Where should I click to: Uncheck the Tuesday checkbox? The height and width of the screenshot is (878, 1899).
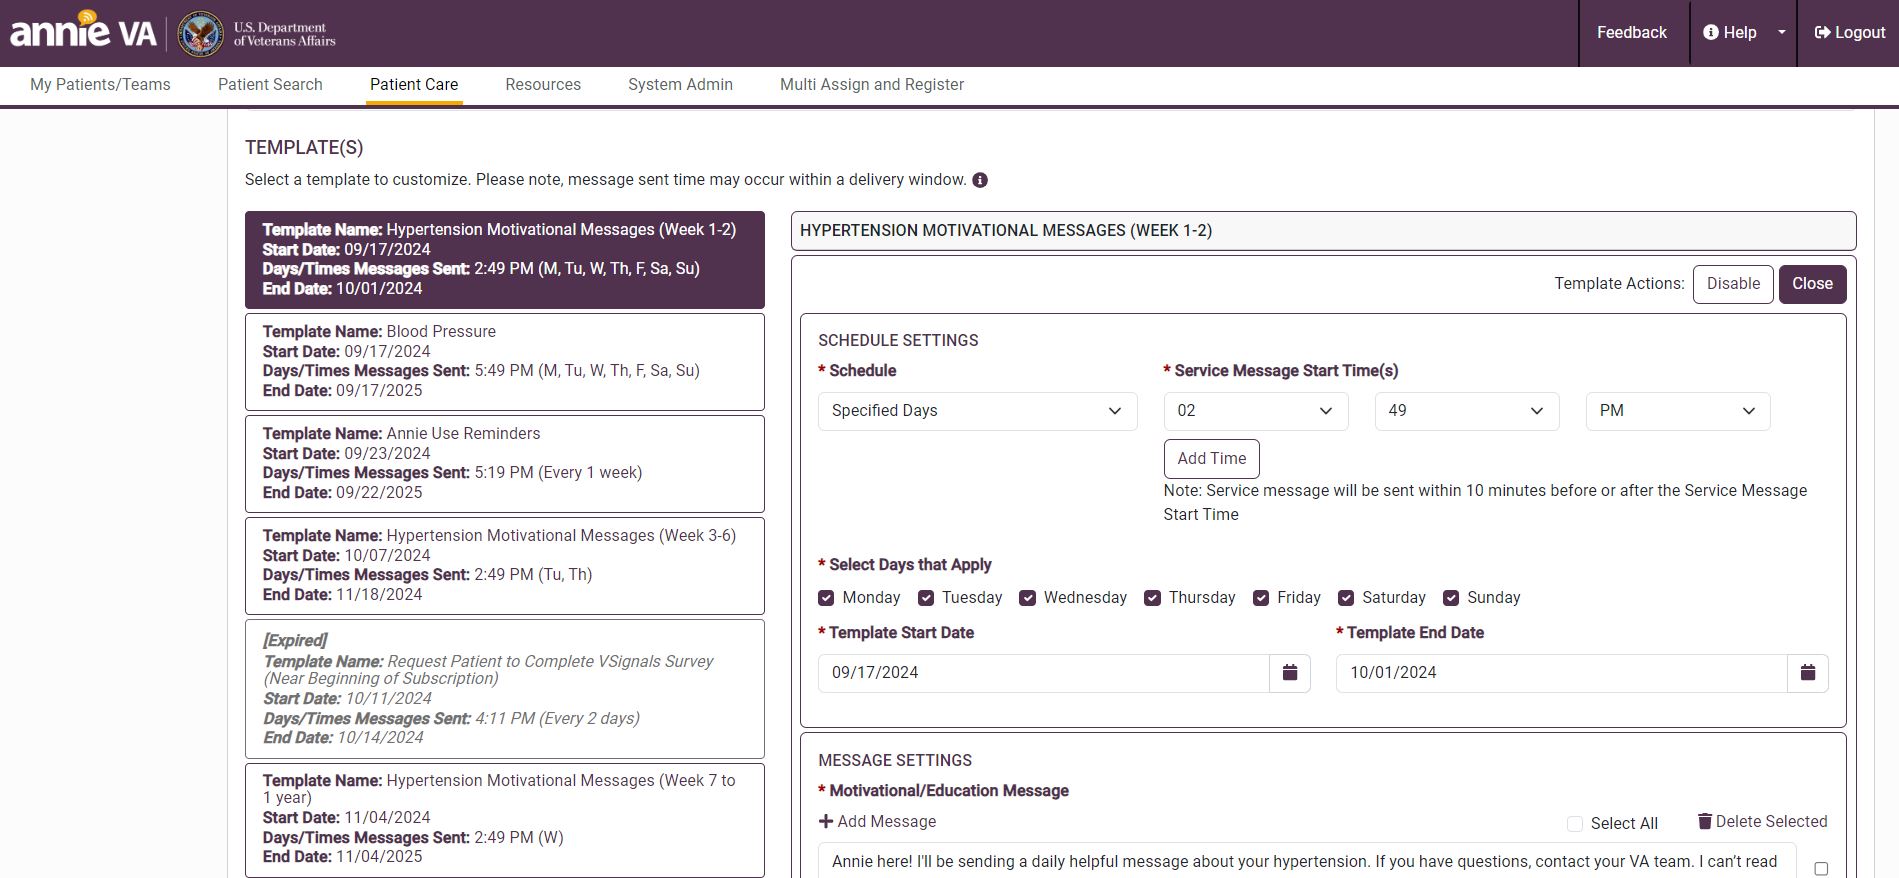pyautogui.click(x=926, y=598)
